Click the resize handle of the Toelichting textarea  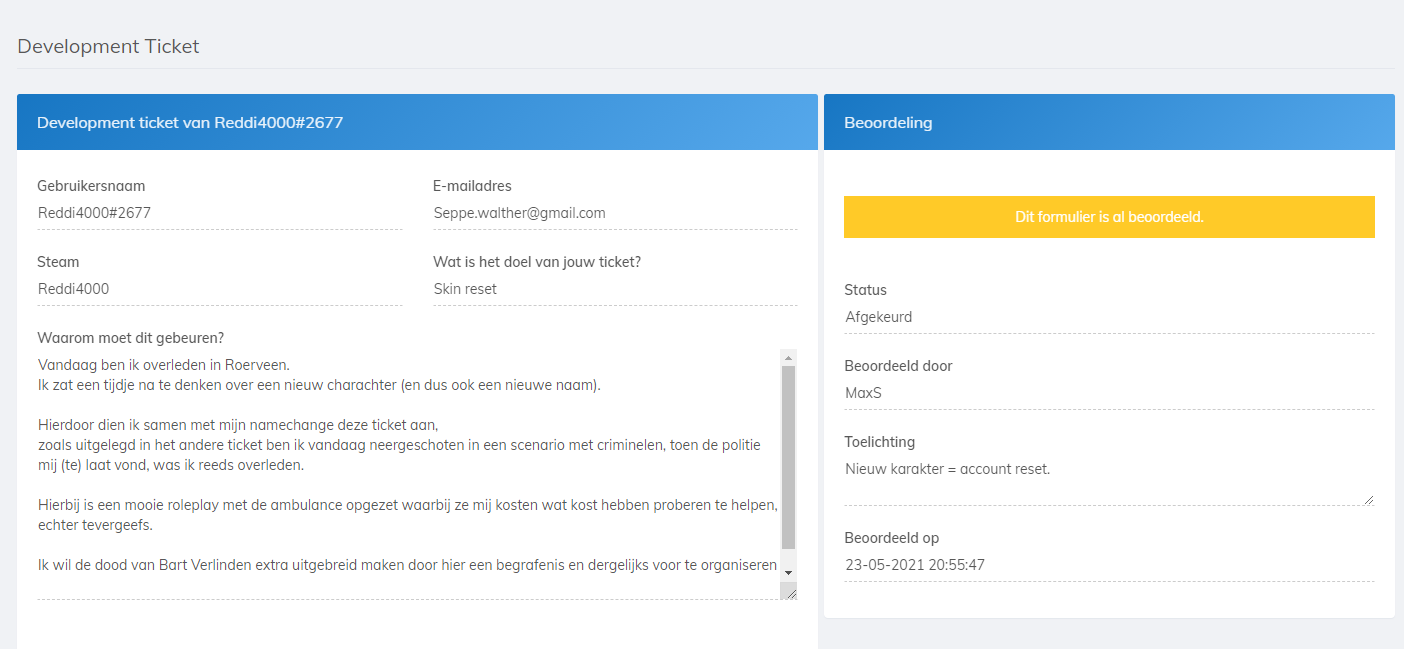(x=1367, y=499)
